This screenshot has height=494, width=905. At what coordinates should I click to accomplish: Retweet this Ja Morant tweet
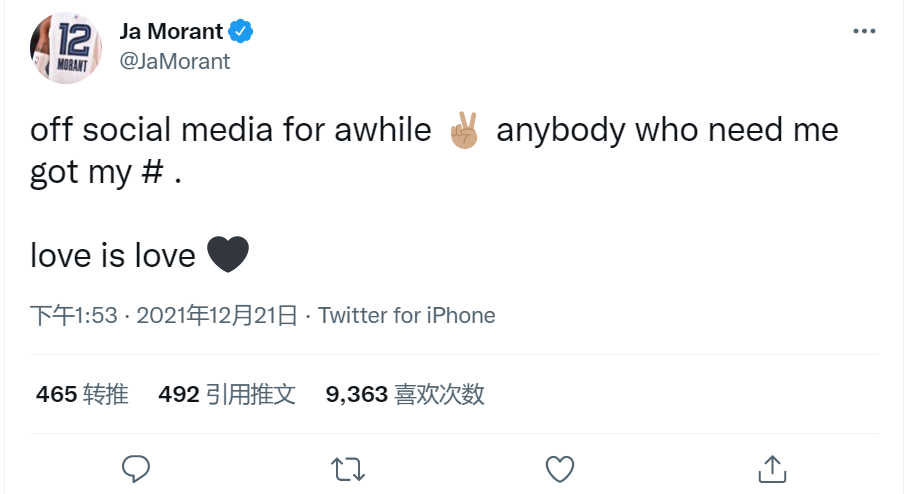click(x=348, y=467)
